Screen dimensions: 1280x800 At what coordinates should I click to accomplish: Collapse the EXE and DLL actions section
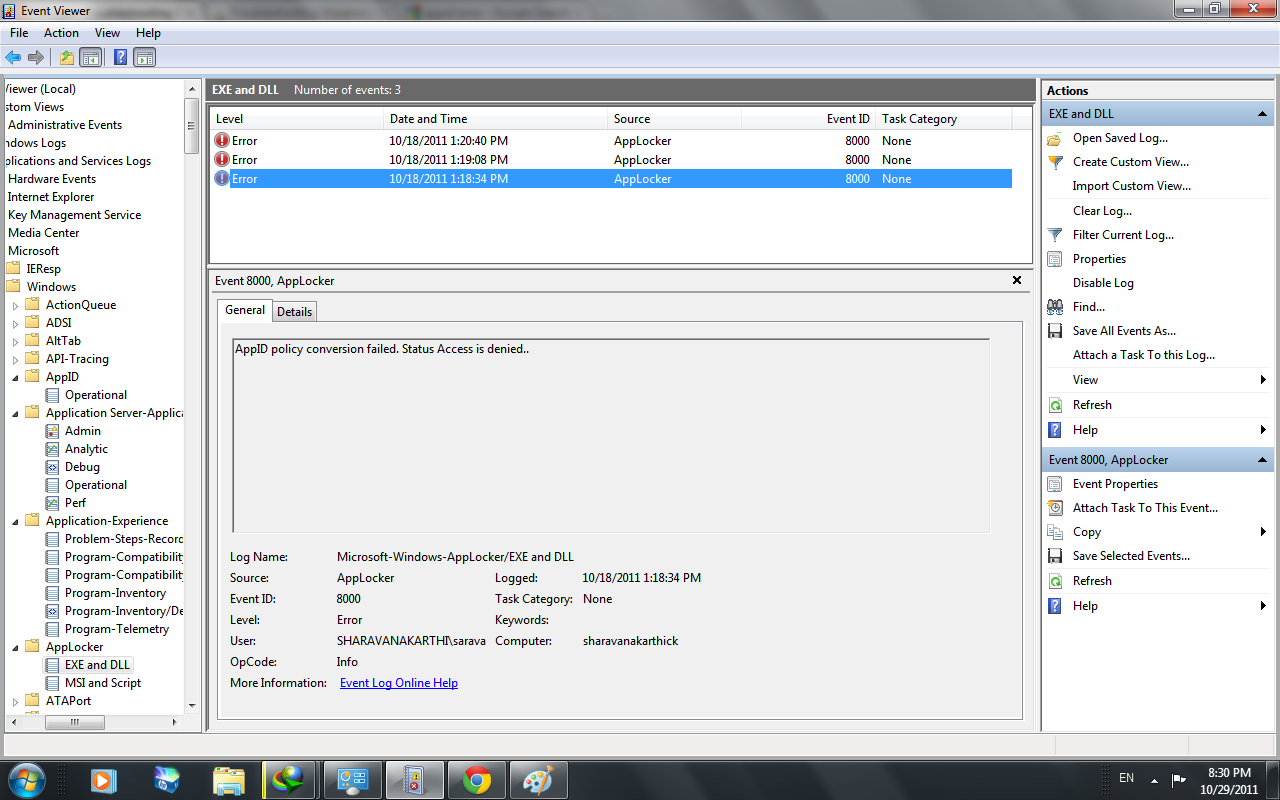coord(1263,114)
